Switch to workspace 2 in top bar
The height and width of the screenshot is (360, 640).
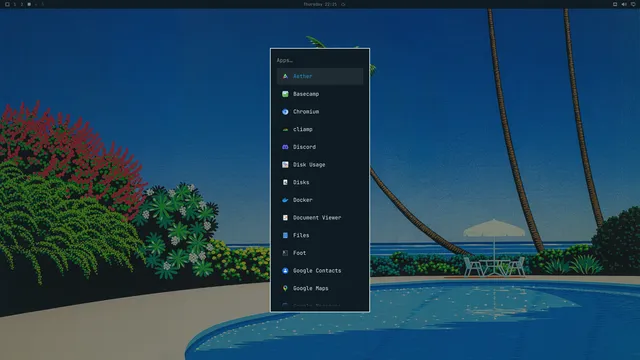22,4
